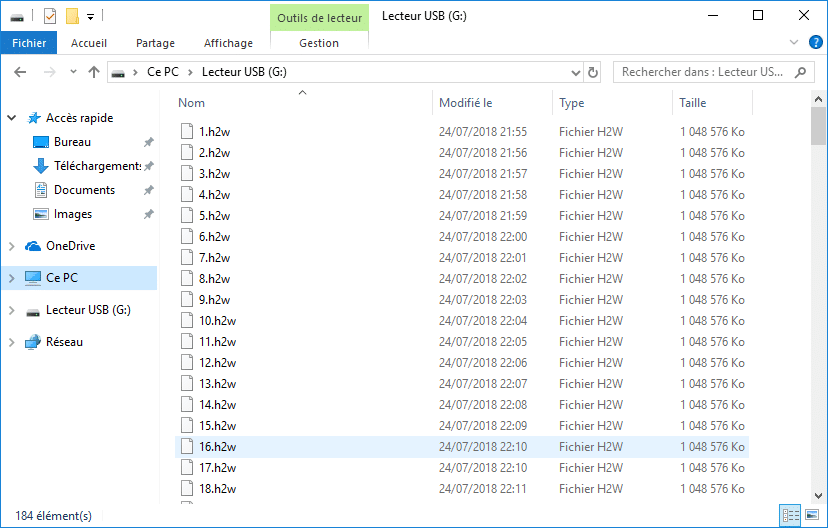Screen dimensions: 828x528
Task: Select the file named 8.h2w
Action: click(214, 279)
